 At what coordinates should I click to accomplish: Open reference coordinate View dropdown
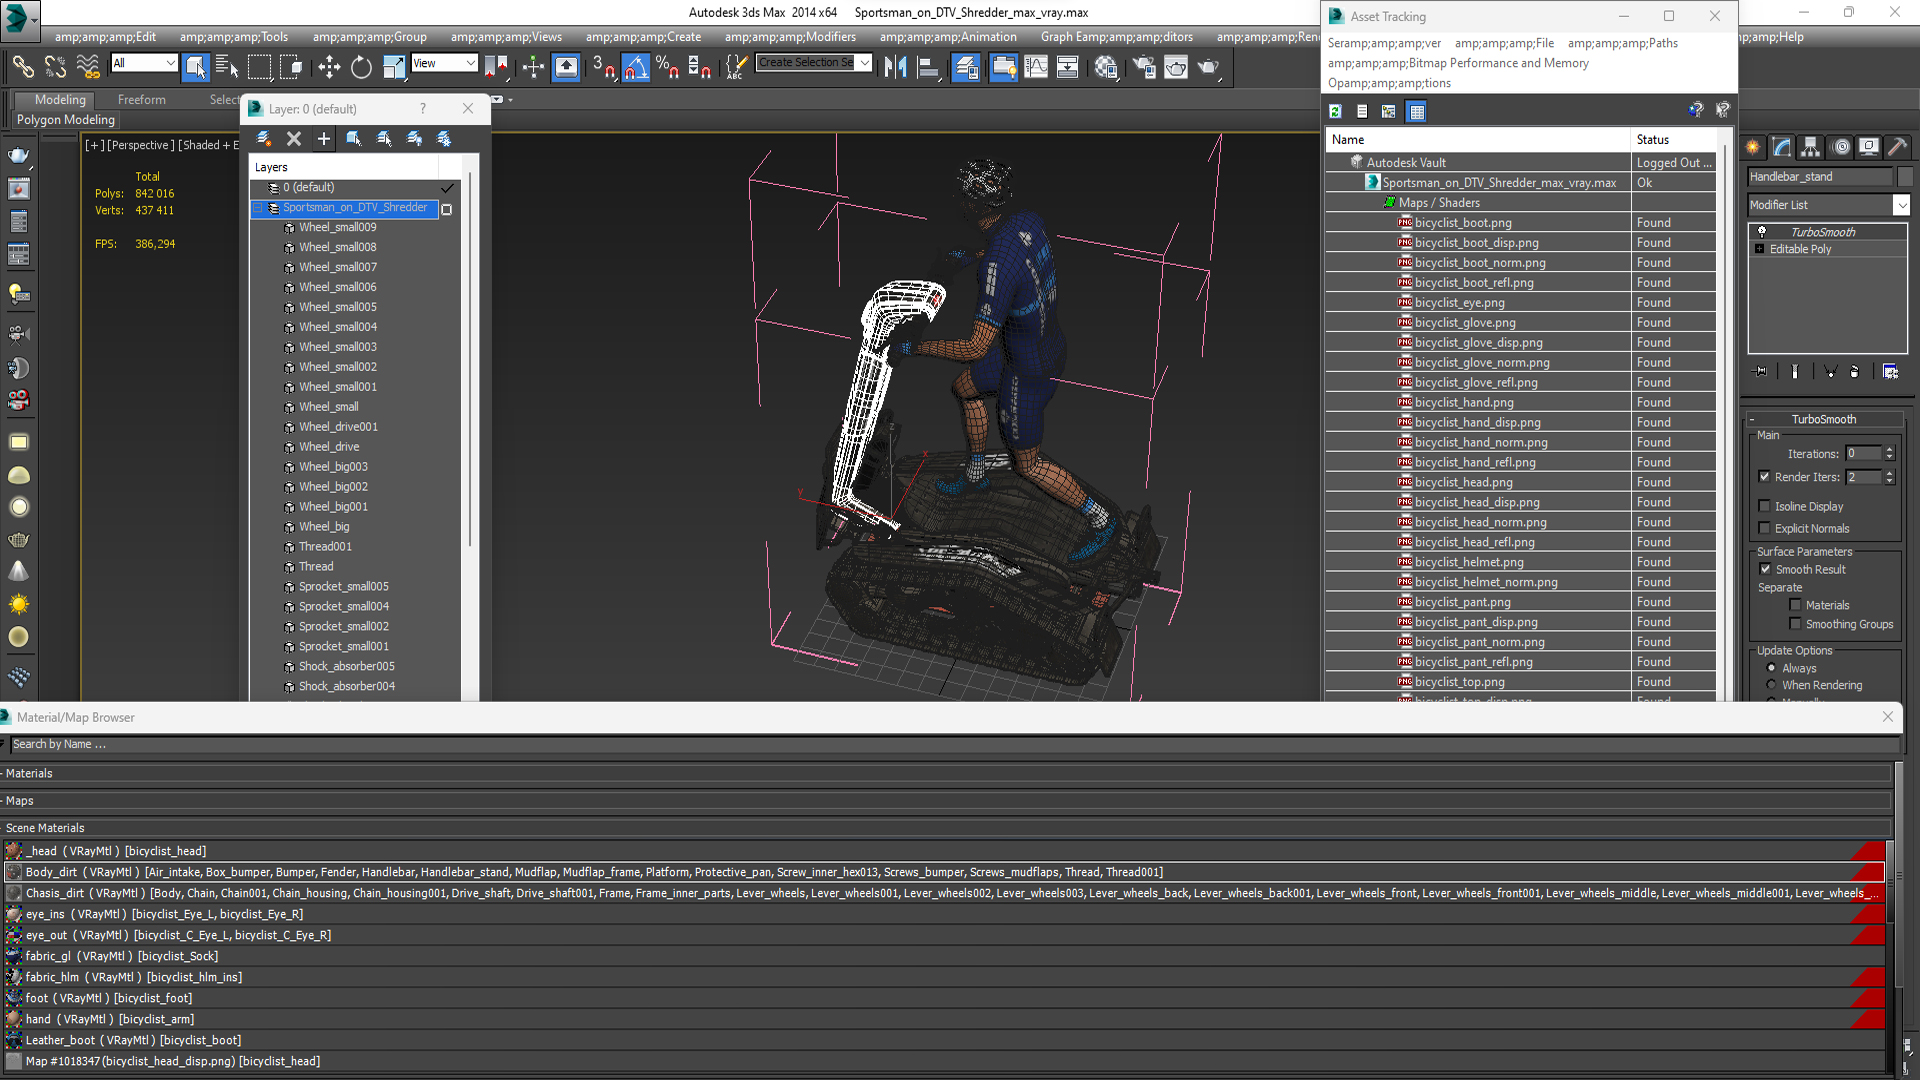pyautogui.click(x=444, y=63)
